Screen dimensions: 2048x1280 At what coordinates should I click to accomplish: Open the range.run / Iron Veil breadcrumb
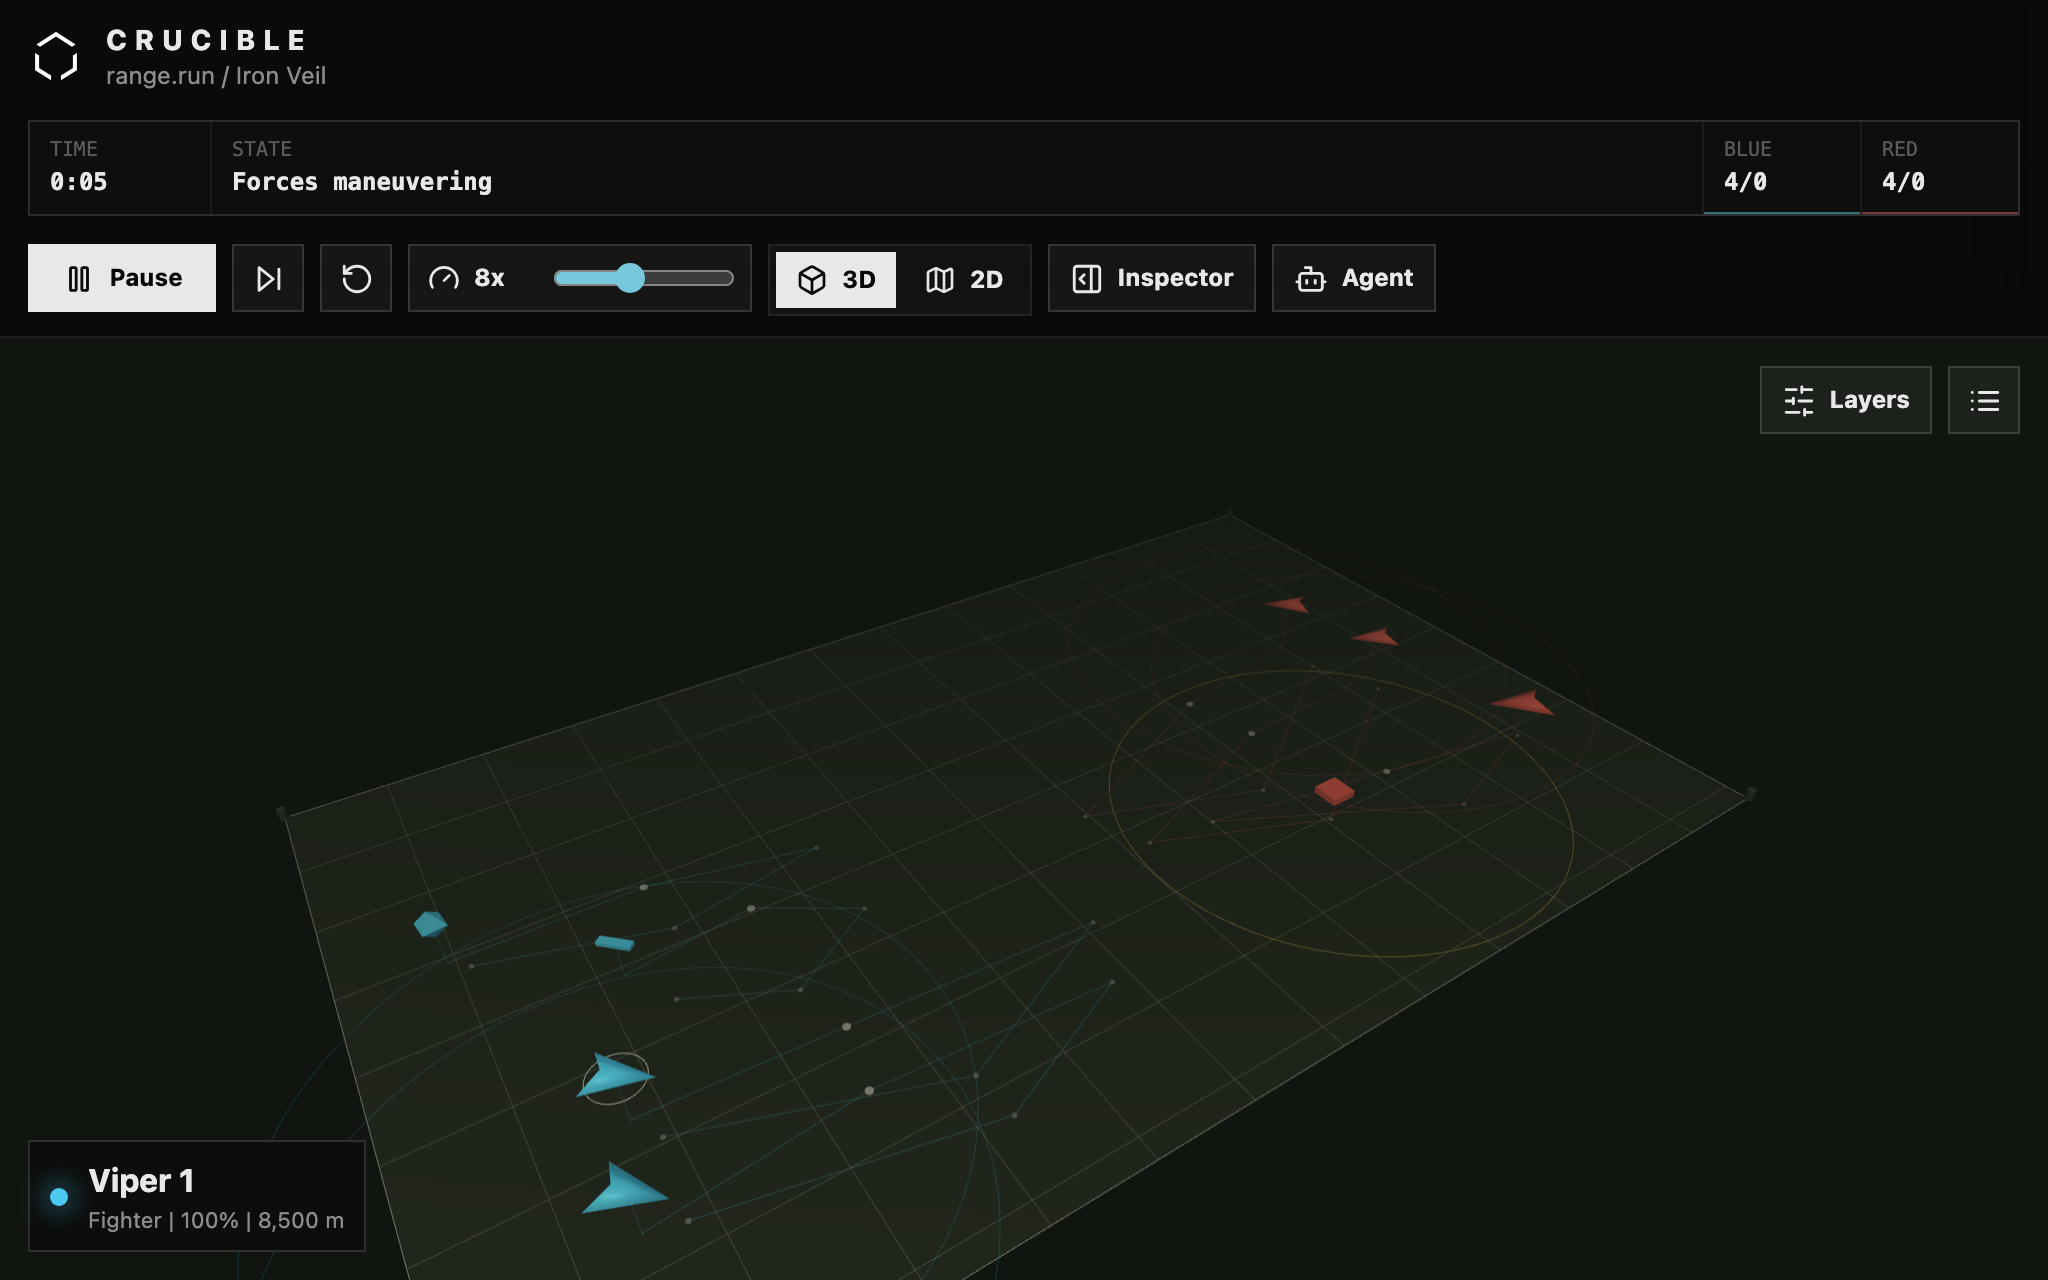pos(216,76)
